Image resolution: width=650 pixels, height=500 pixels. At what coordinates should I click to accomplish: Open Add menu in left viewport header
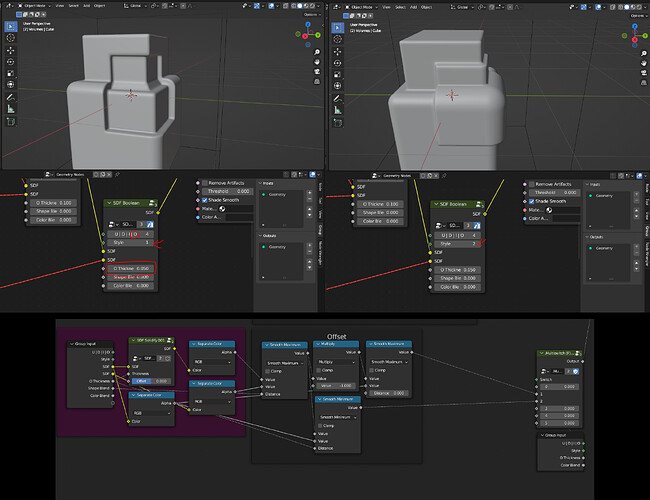coord(87,6)
